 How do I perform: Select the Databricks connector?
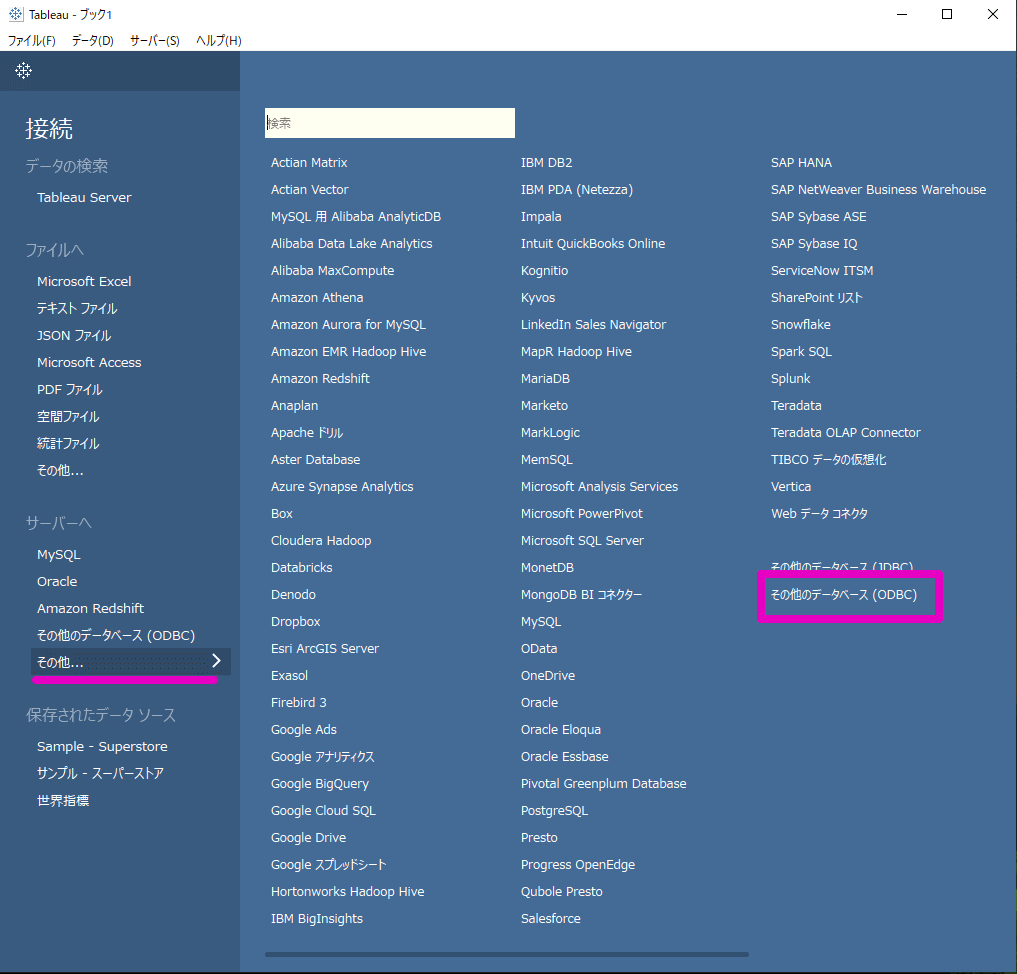tap(302, 567)
